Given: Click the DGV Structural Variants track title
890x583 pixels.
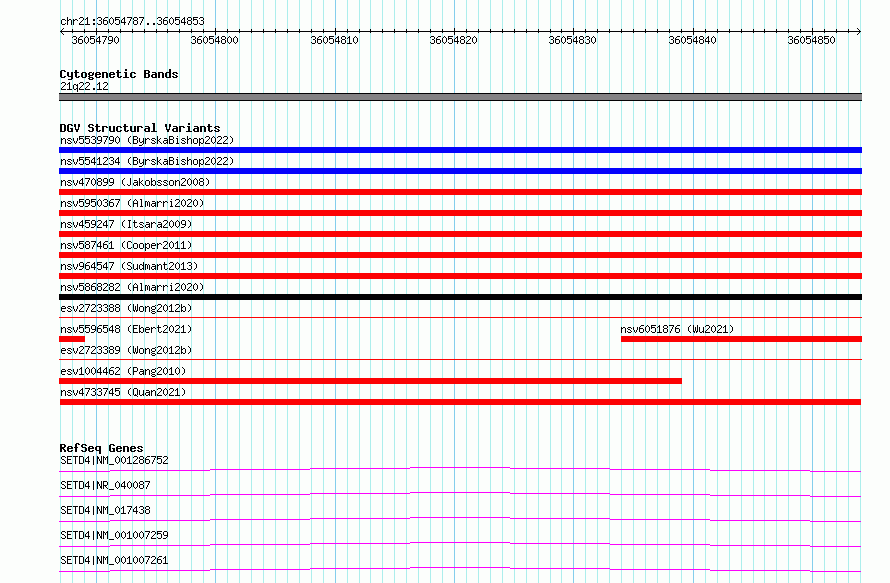Looking at the screenshot, I should click(140, 128).
